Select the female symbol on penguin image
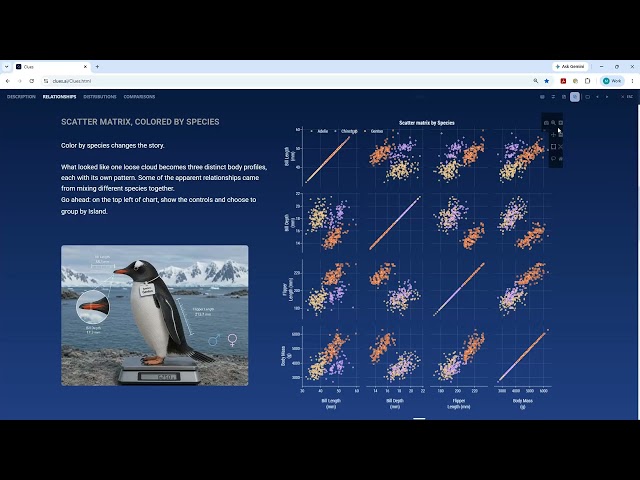640x480 pixels. 232,340
